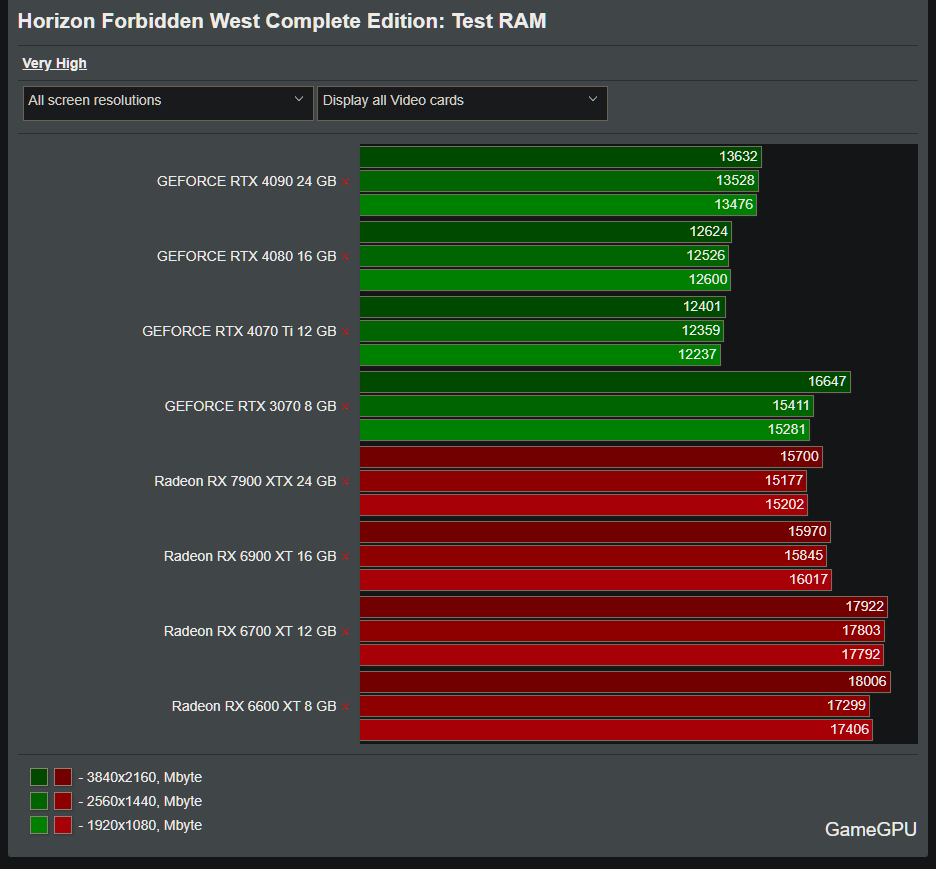The height and width of the screenshot is (869, 936).
Task: Click the 1920x1080, Mbyte legend label
Action: (140, 825)
